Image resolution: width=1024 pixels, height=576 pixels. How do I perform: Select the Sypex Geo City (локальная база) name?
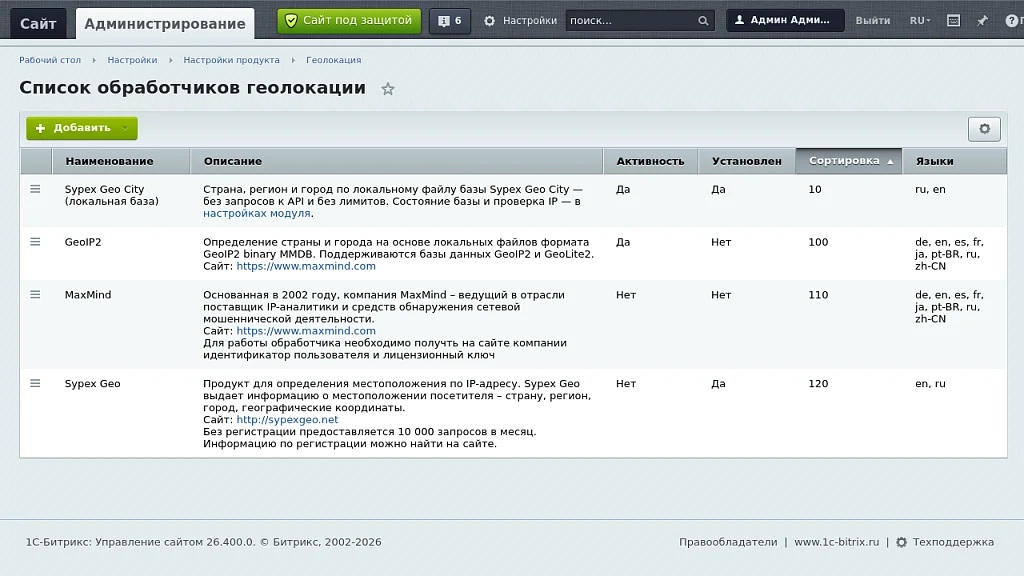(112, 195)
